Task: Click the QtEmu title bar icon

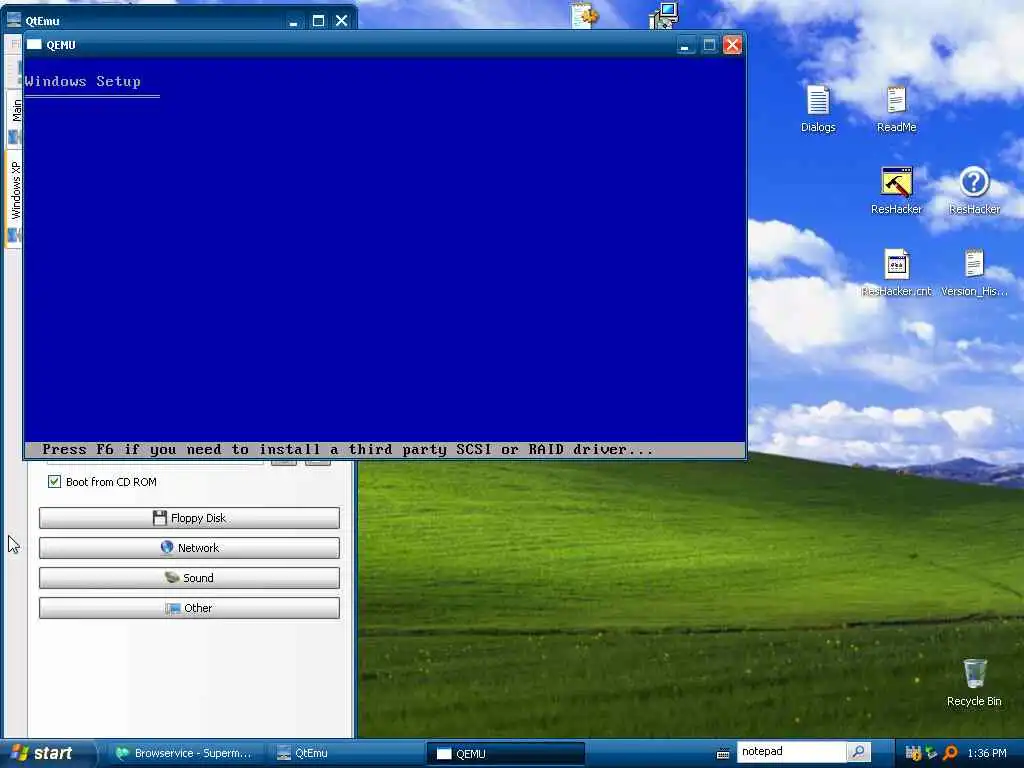Action: coord(14,20)
